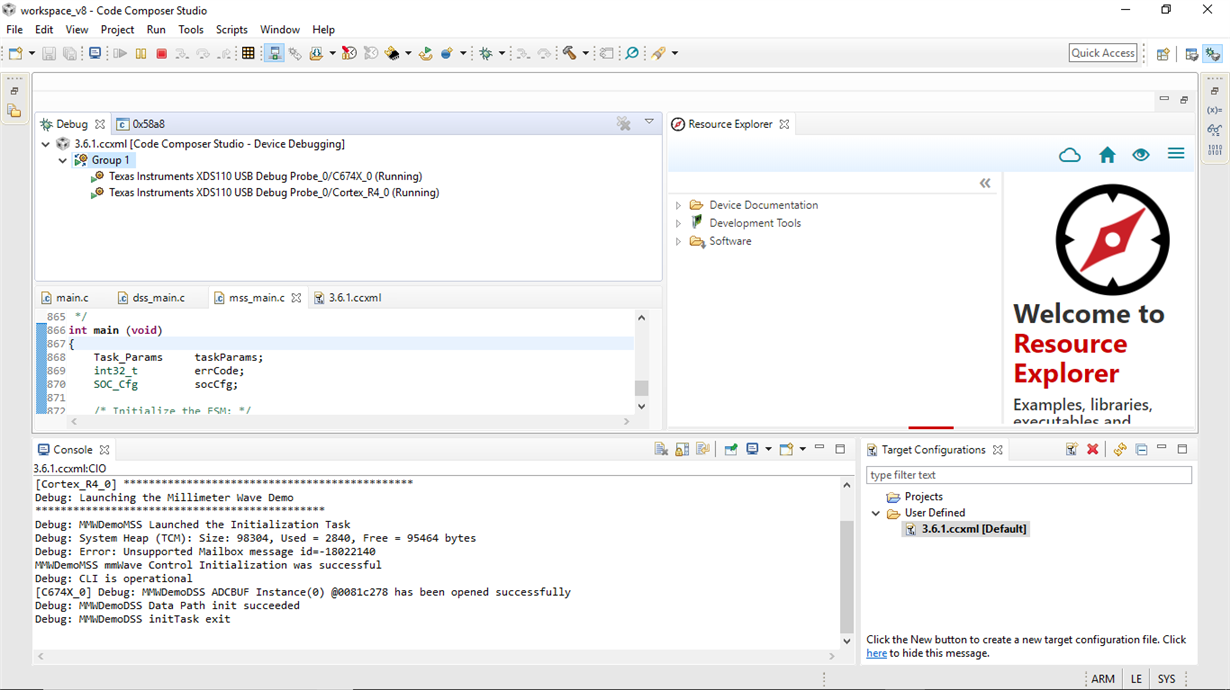Image resolution: width=1230 pixels, height=690 pixels.
Task: Click New Target Configuration icon
Action: [1071, 450]
